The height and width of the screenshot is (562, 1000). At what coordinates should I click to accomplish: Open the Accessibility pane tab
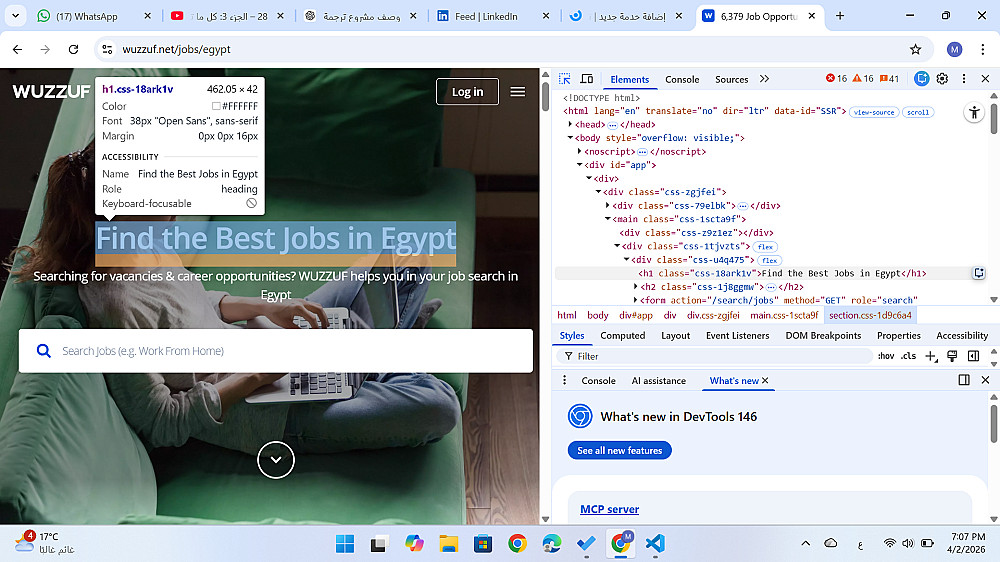point(962,336)
